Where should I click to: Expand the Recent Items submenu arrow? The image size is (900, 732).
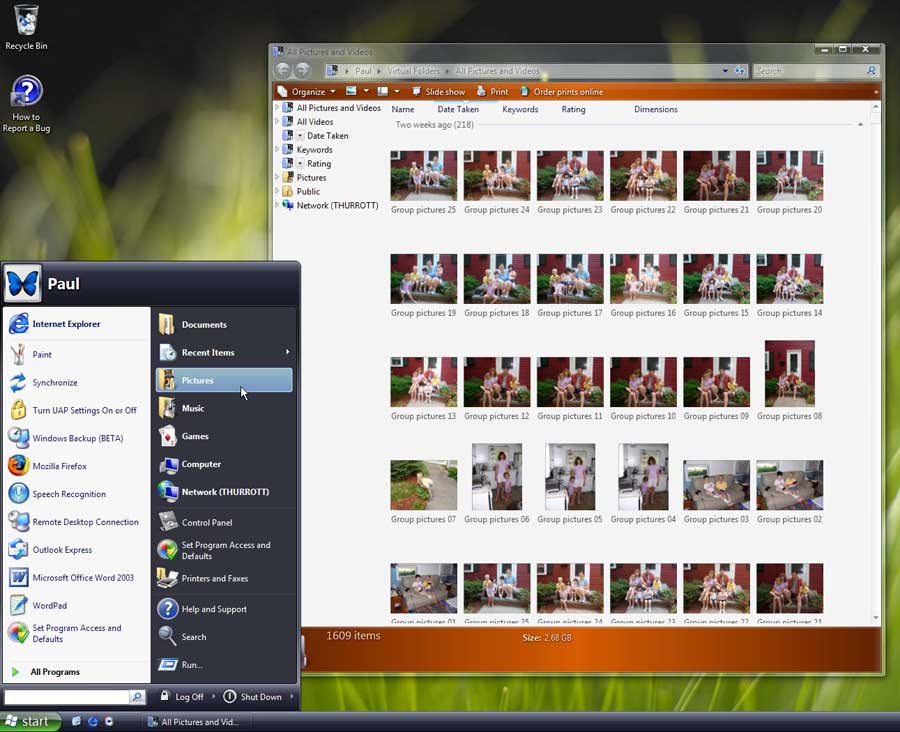click(287, 352)
